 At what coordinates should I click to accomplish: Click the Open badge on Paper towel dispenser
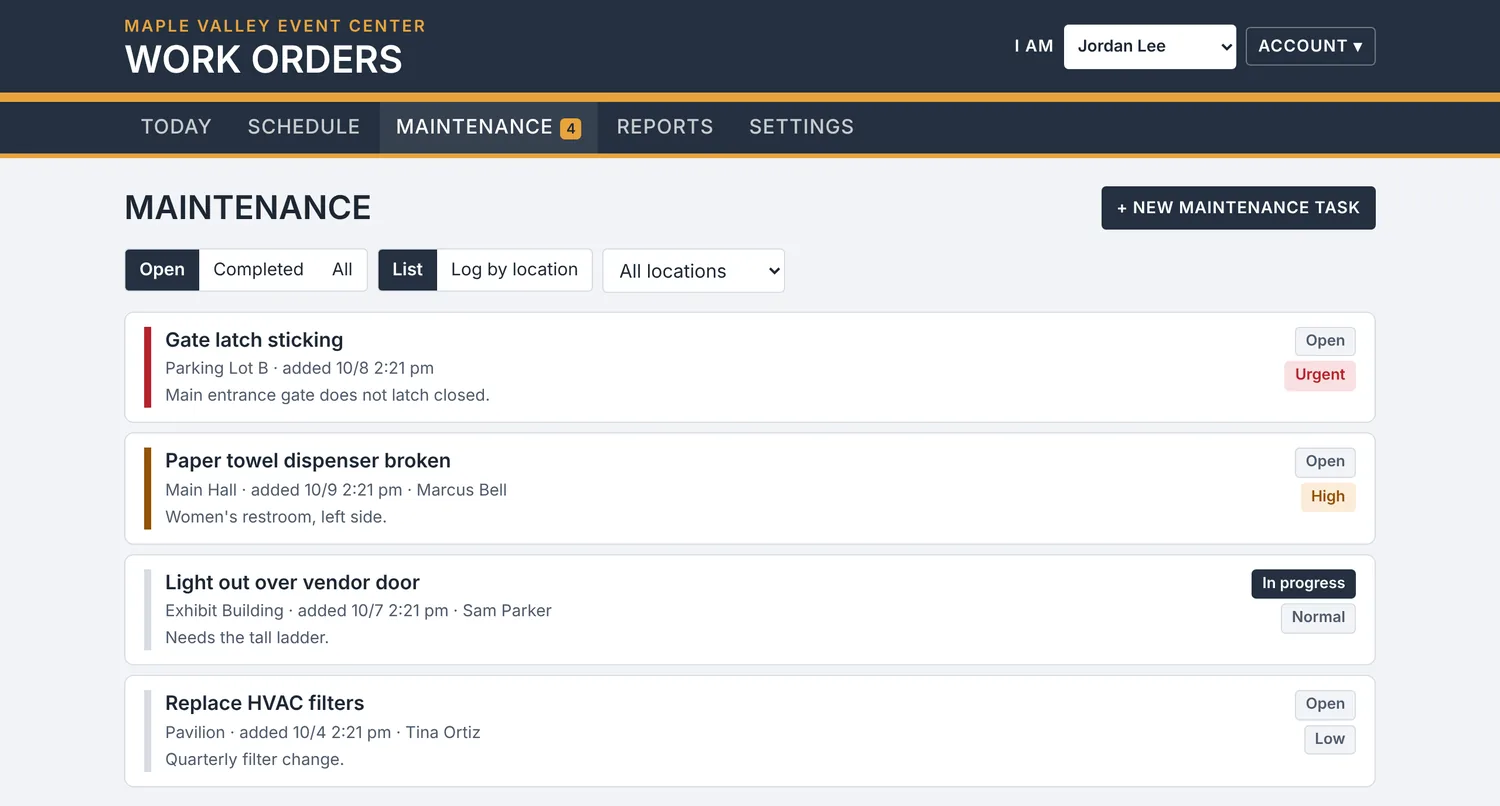point(1325,462)
